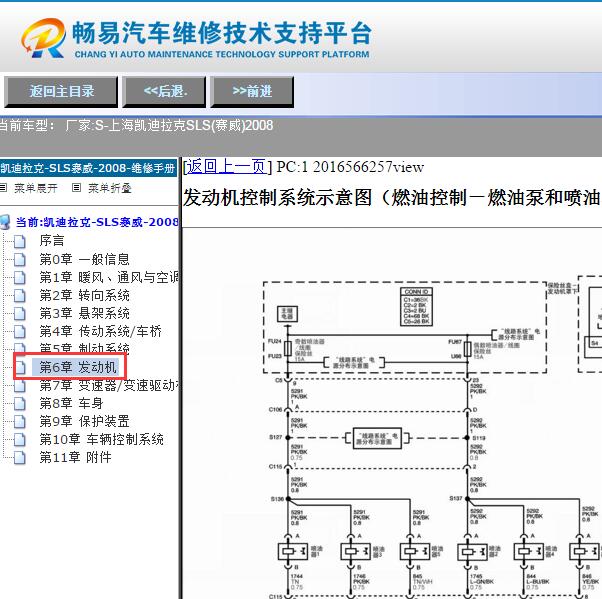
Task: Open 第10章 车辆控制系统
Action: pyautogui.click(x=101, y=439)
